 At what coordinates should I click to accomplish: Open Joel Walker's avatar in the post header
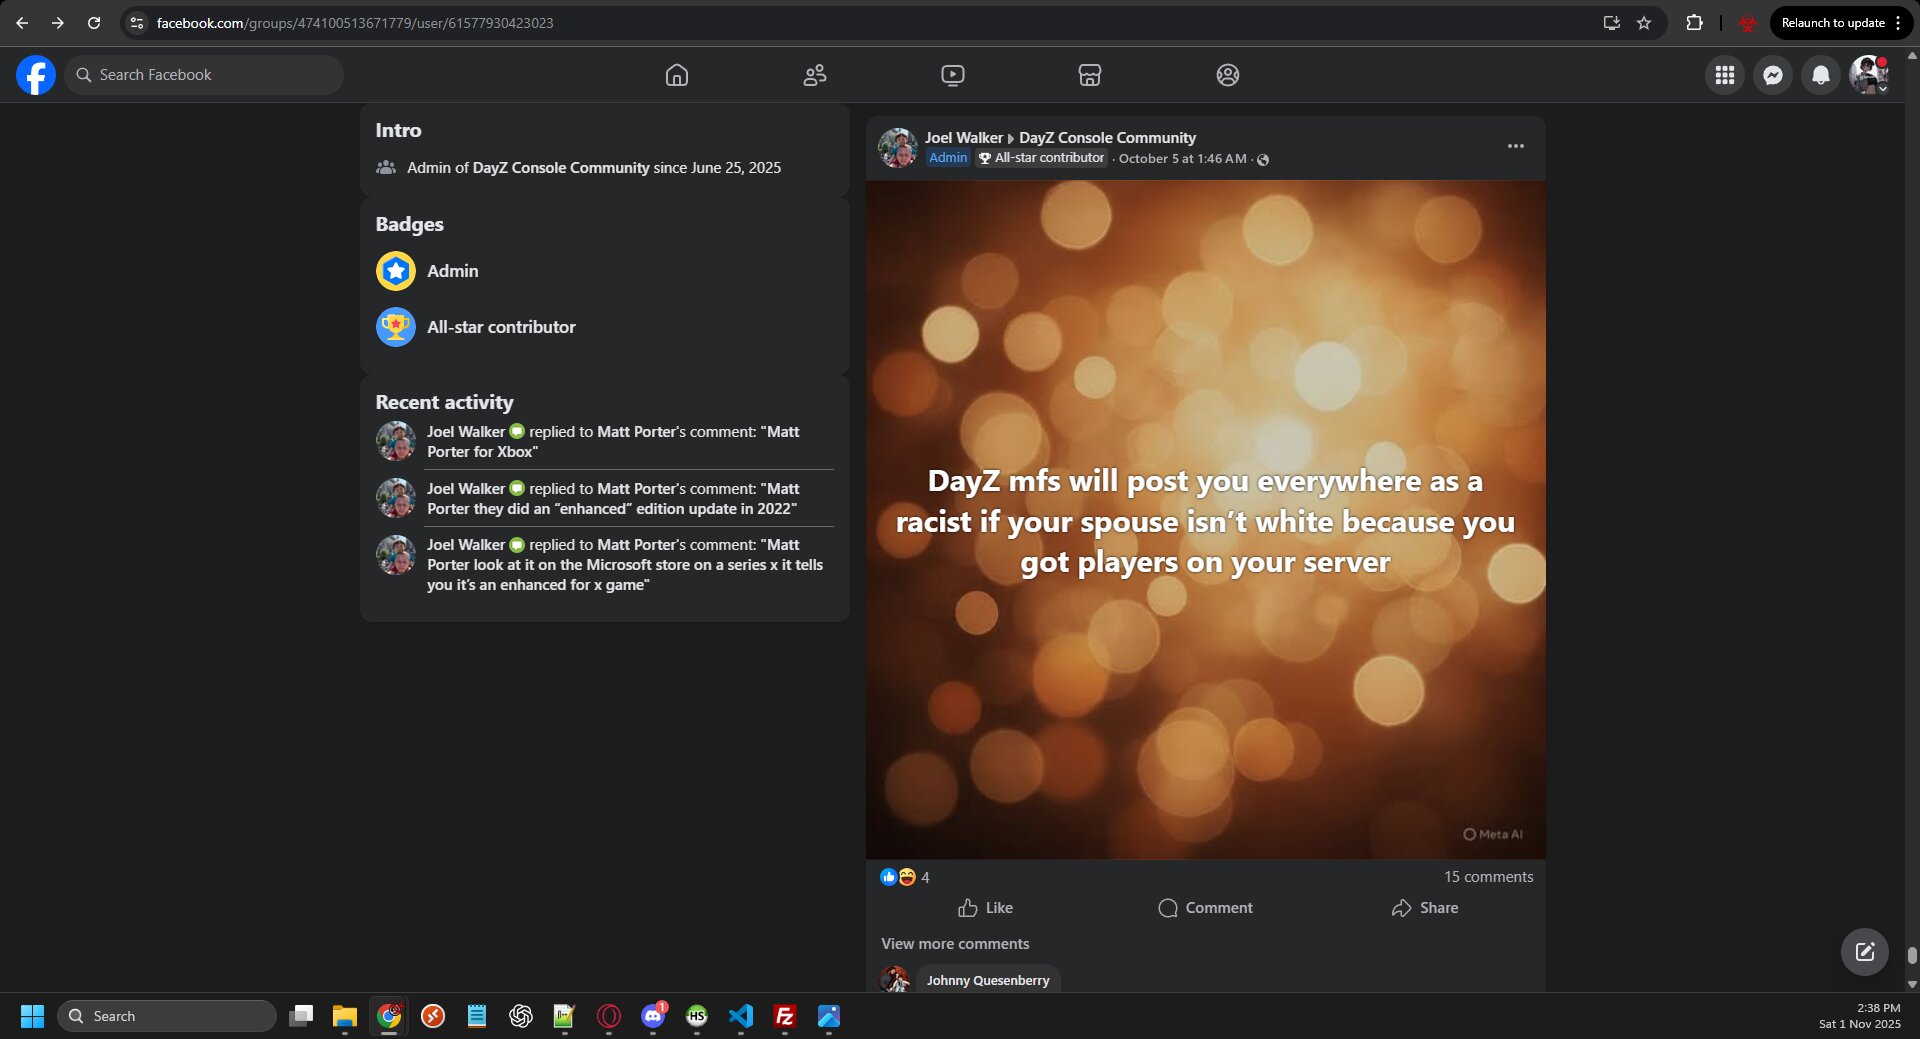[898, 148]
